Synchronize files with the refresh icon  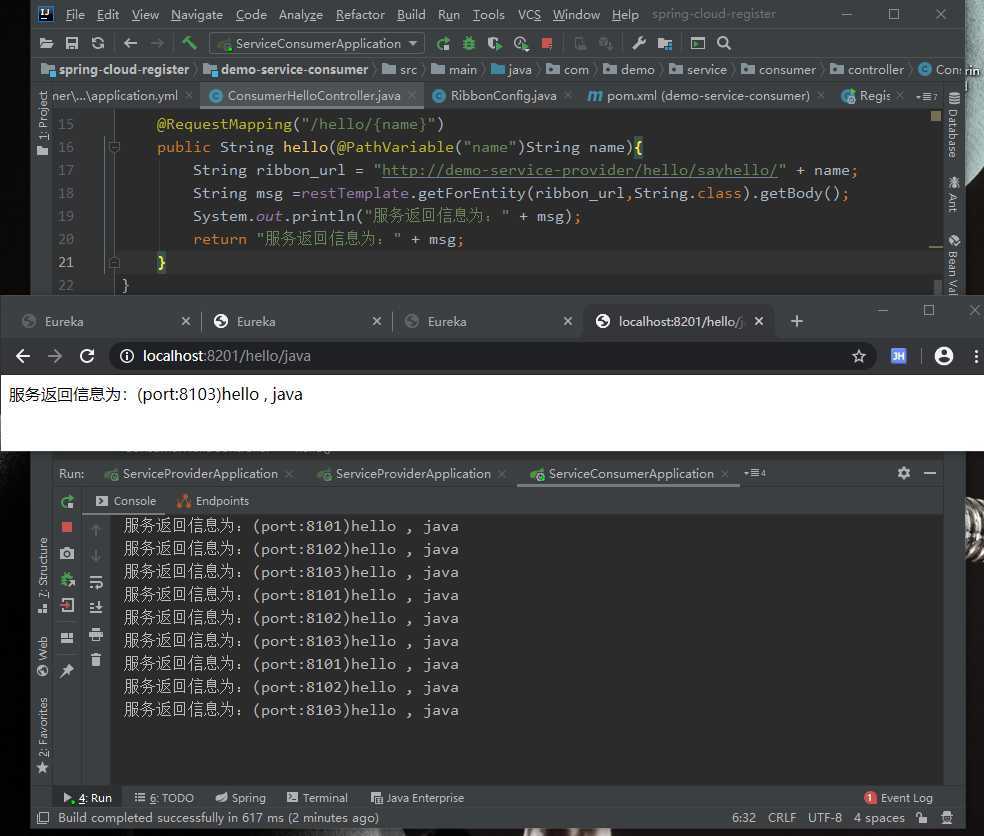click(98, 43)
